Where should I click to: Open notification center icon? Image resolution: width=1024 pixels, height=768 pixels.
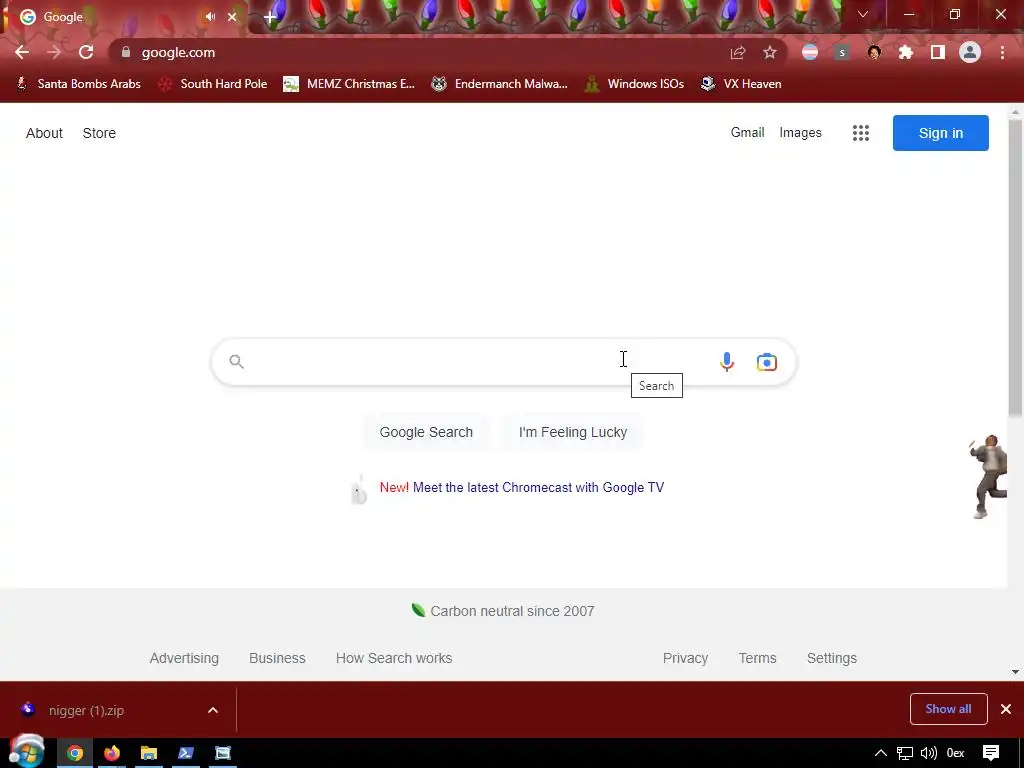click(991, 754)
